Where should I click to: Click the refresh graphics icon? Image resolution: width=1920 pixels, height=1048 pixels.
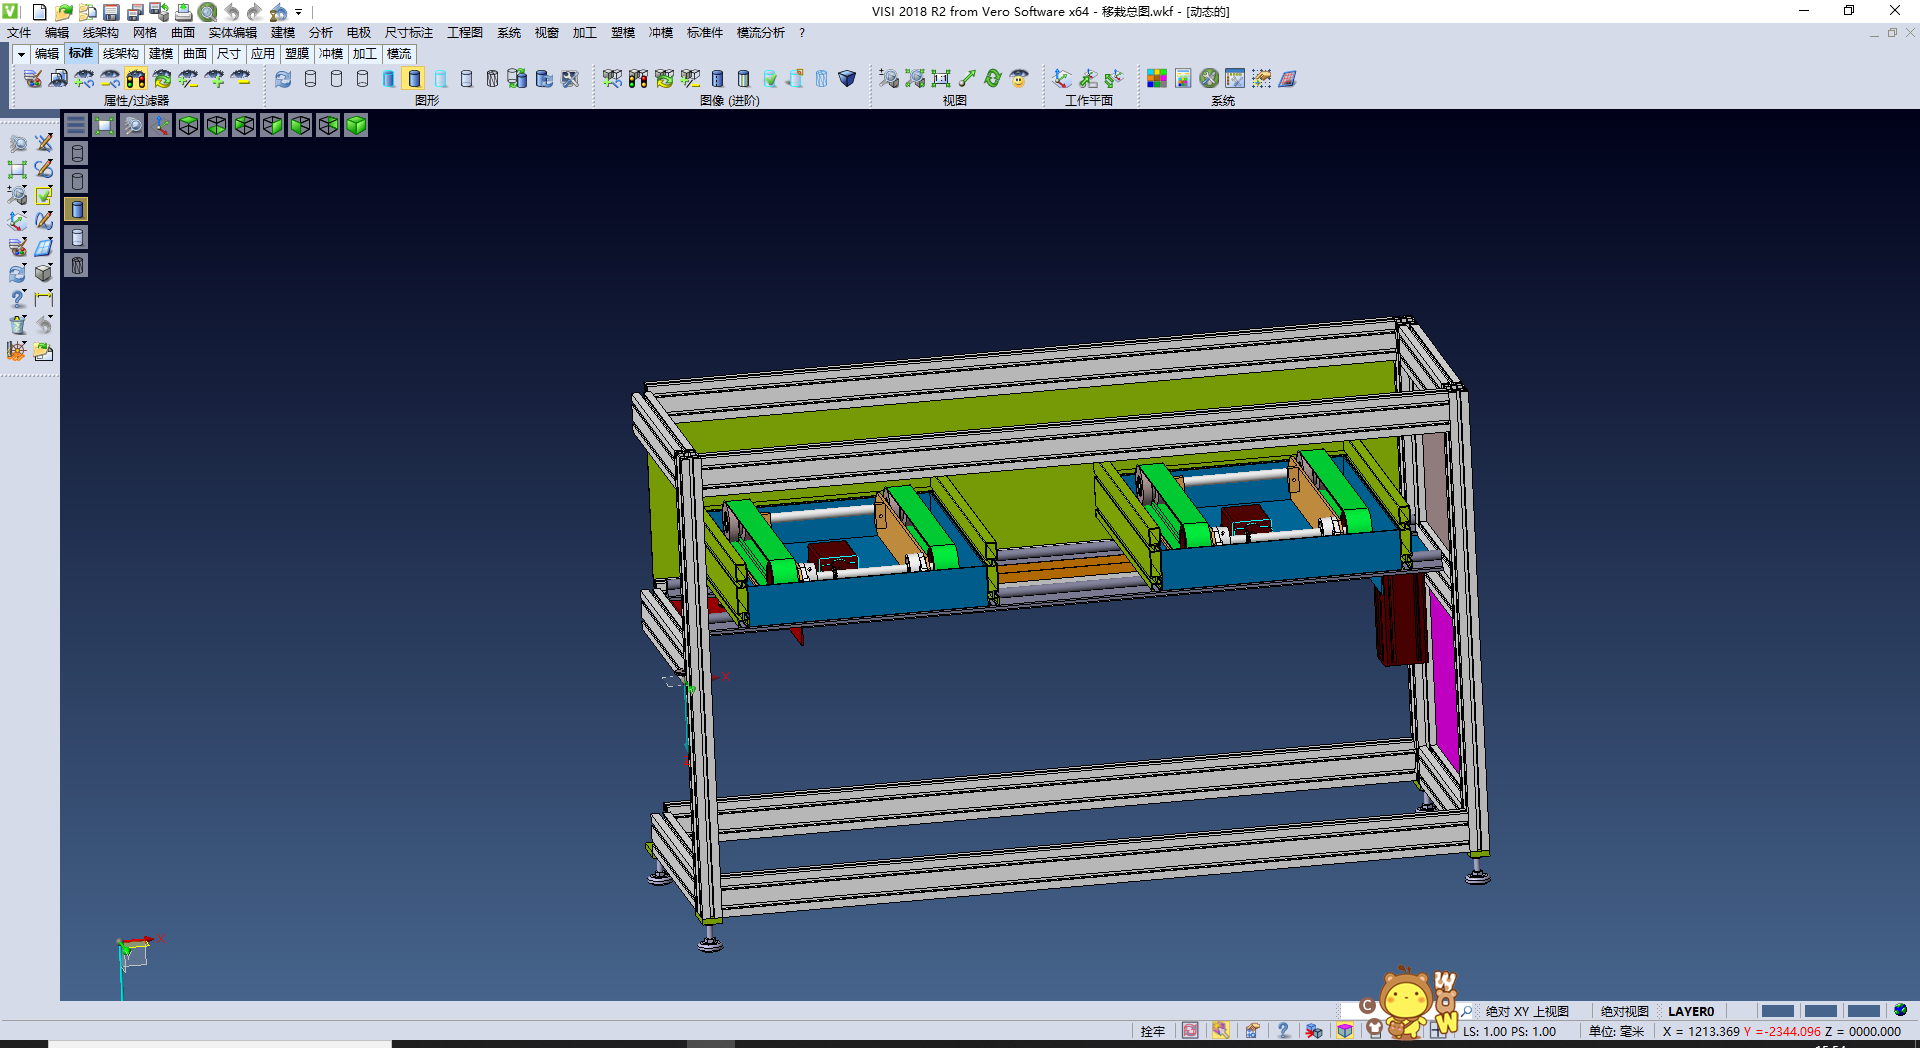click(x=284, y=79)
